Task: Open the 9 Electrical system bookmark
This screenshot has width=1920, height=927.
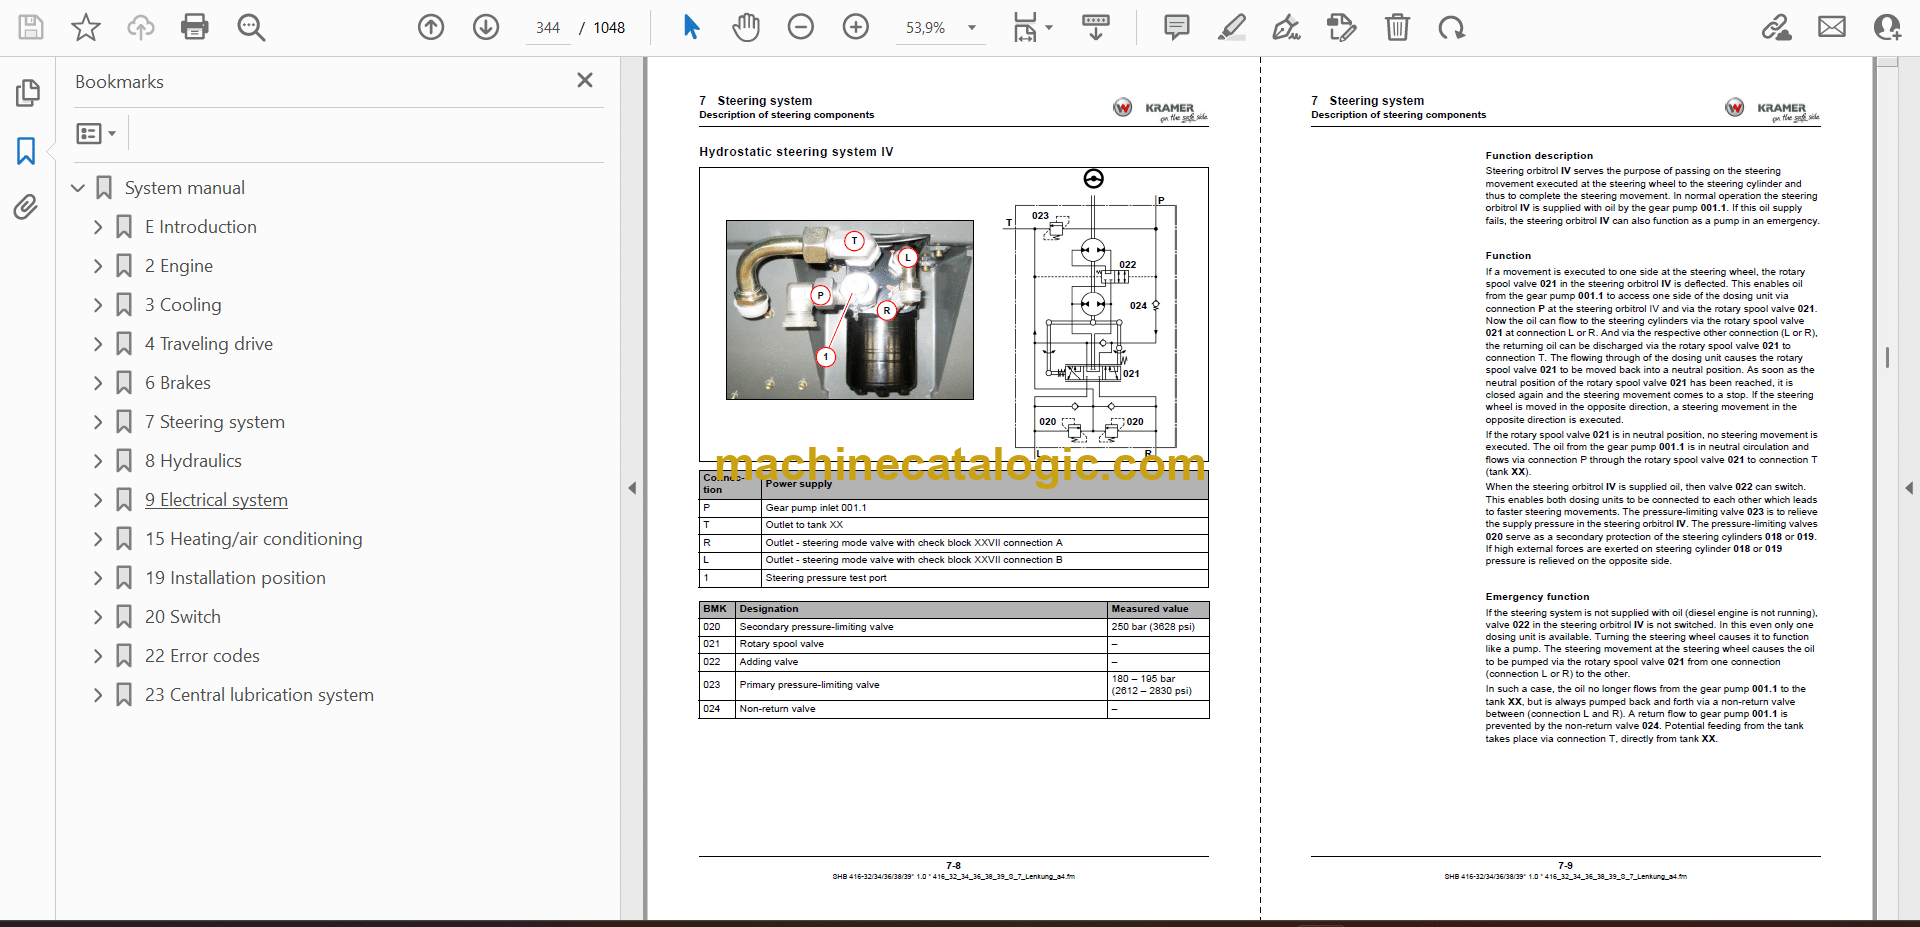Action: 216,500
